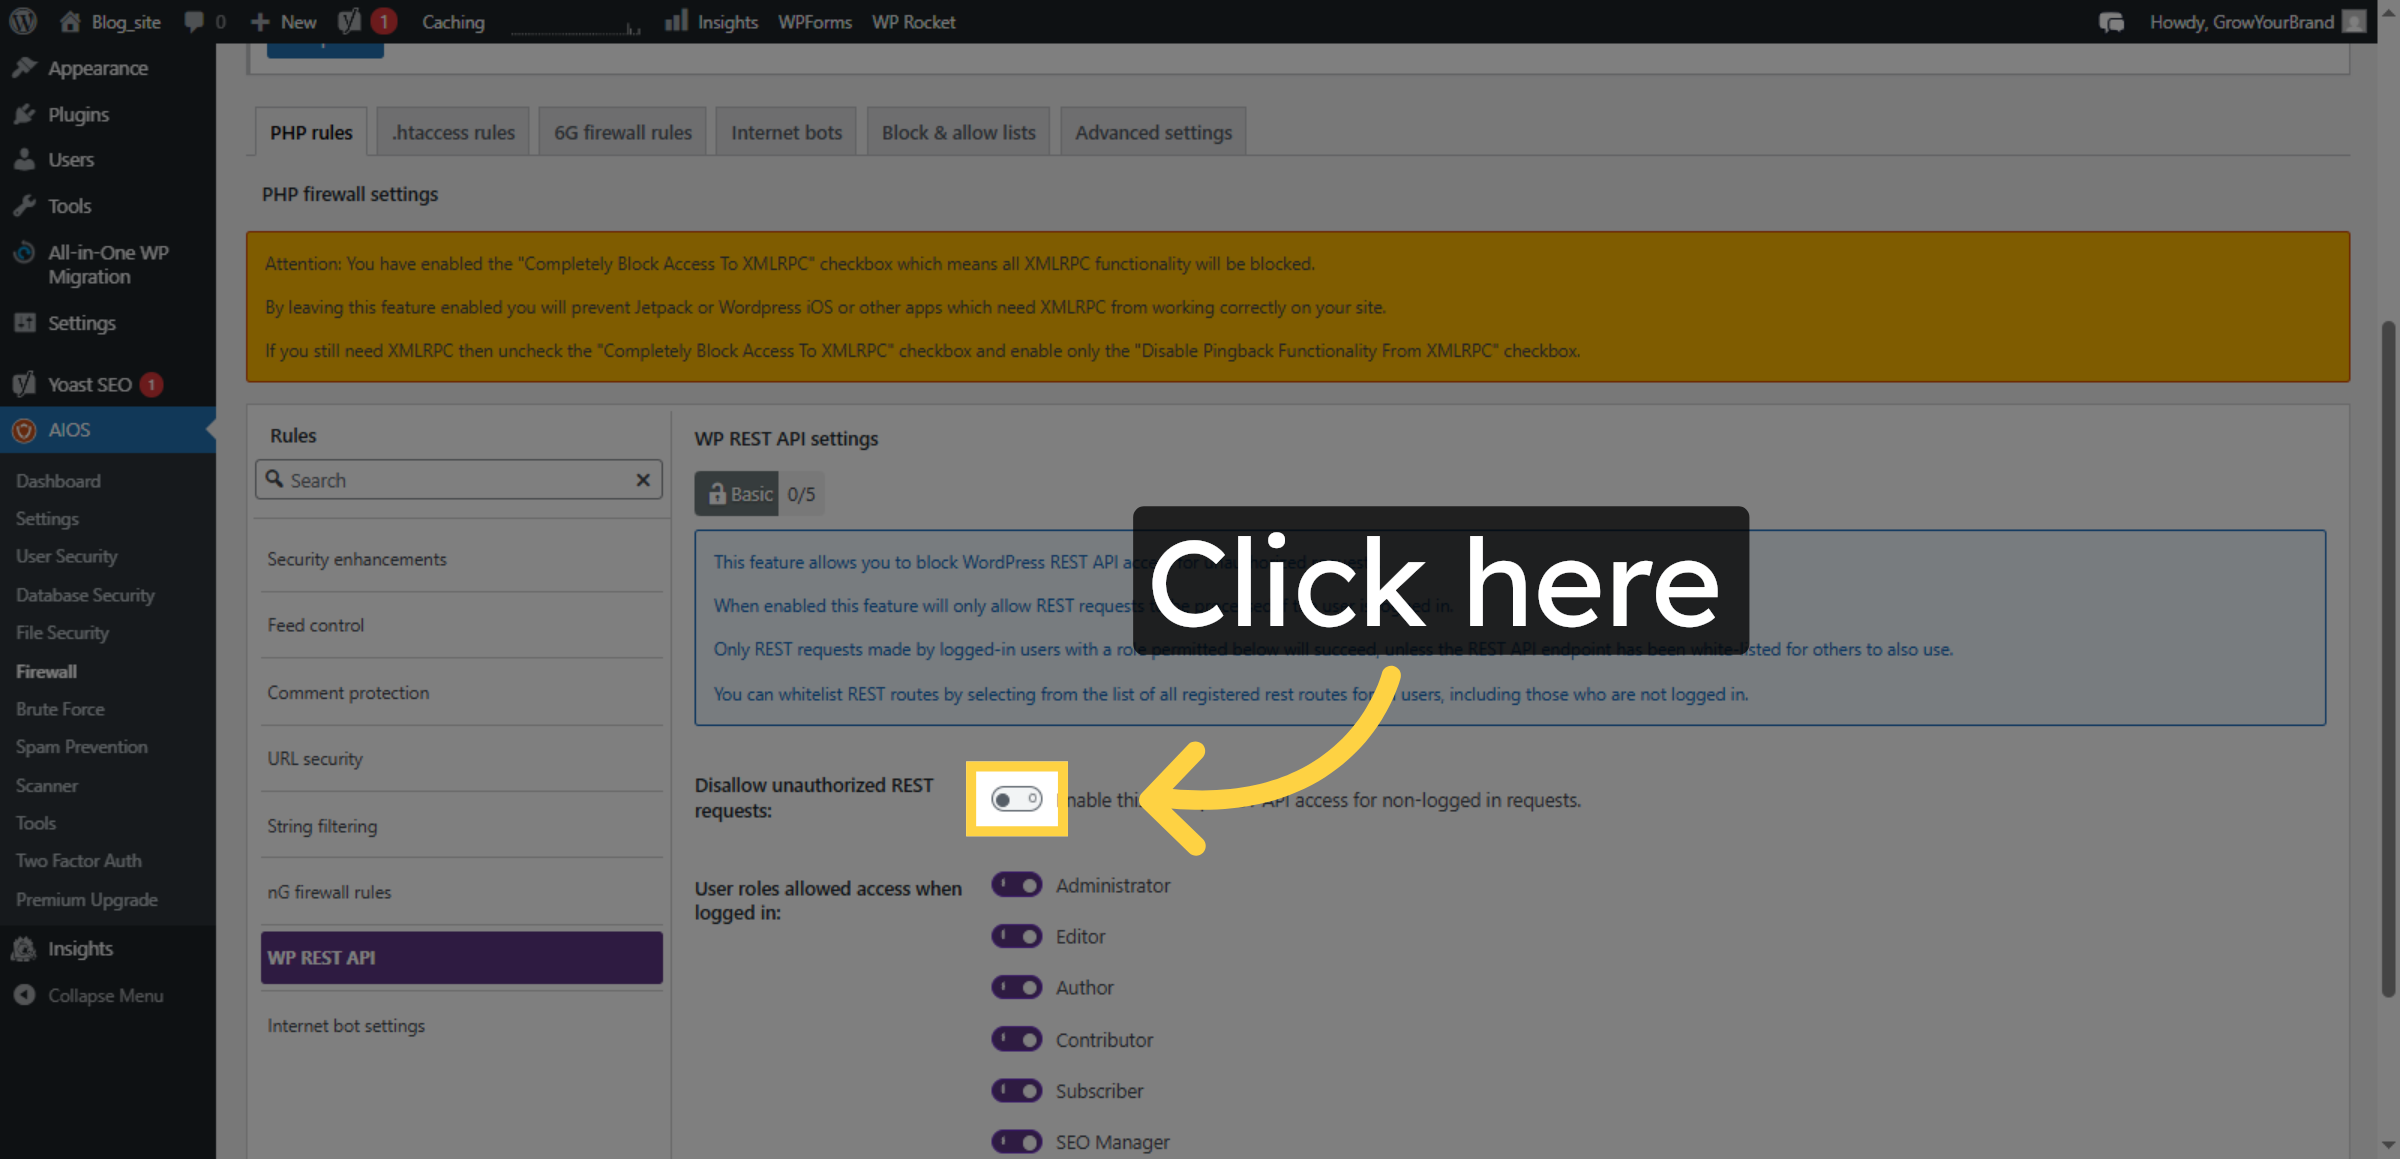Image resolution: width=2400 pixels, height=1159 pixels.
Task: Click the All-in-One WP Migration icon
Action: [x=24, y=252]
